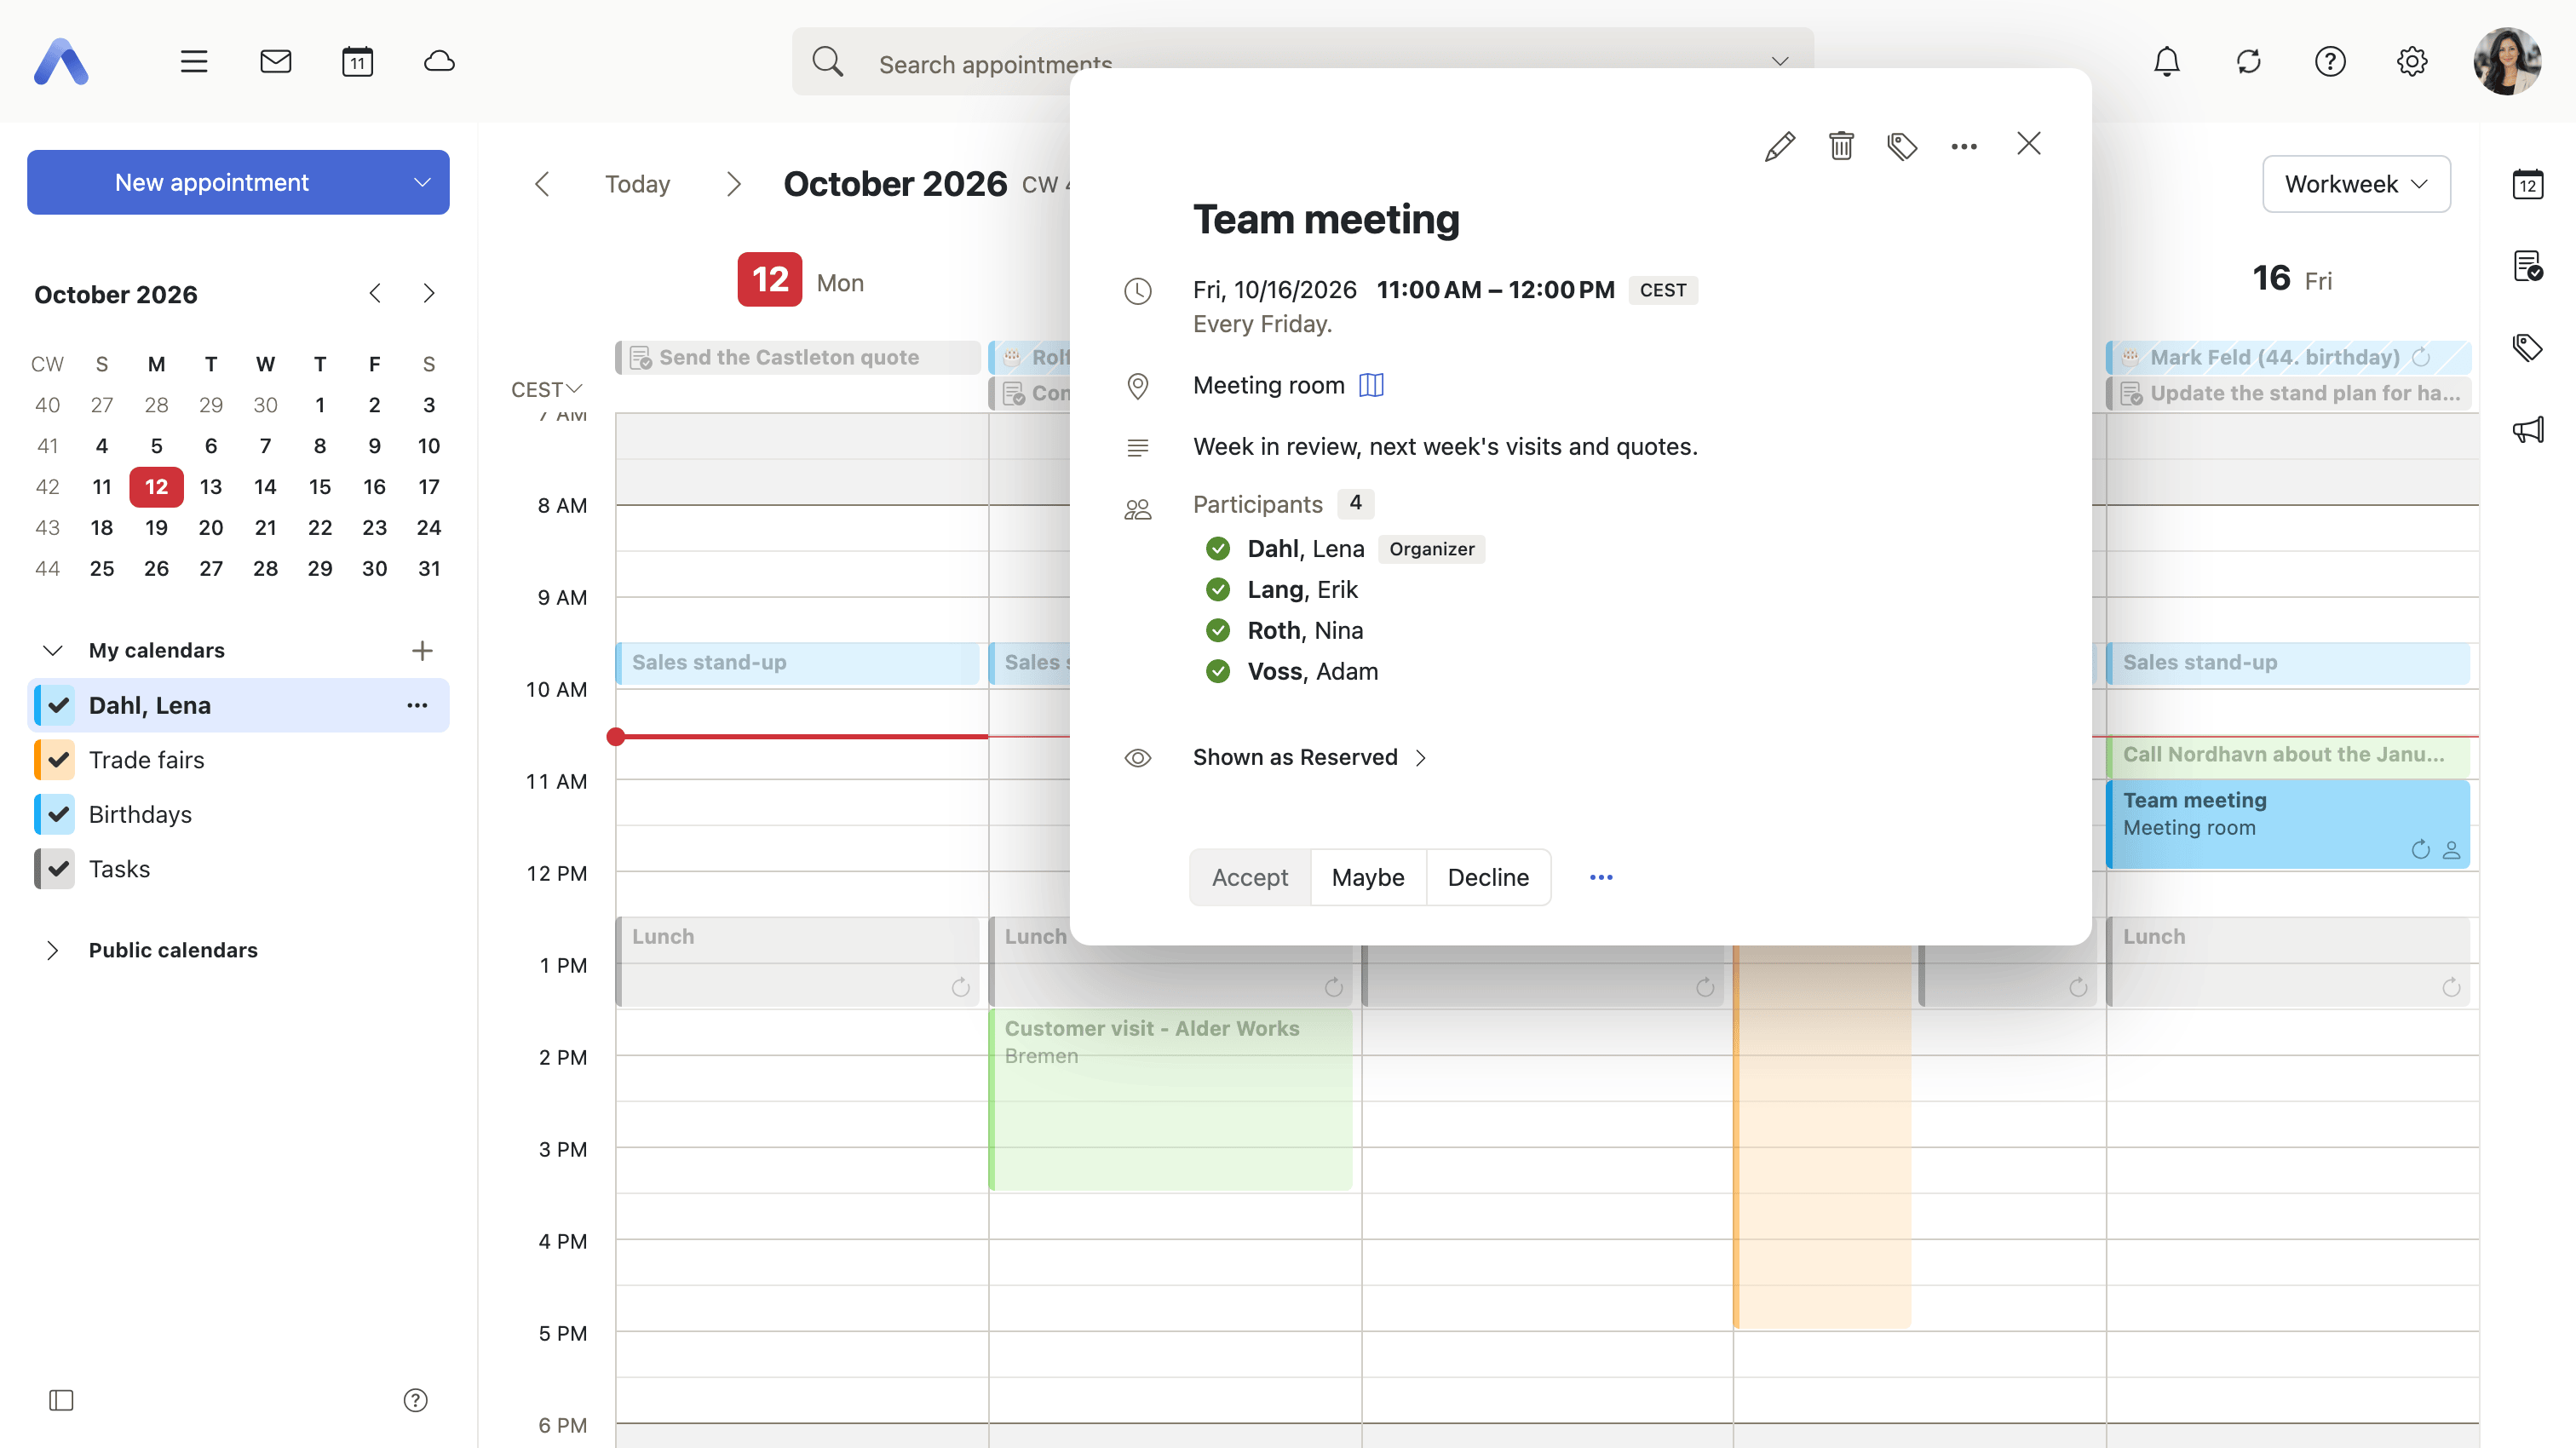Open Dahl, Lena calendar options dots
The height and width of the screenshot is (1448, 2576).
[x=417, y=705]
